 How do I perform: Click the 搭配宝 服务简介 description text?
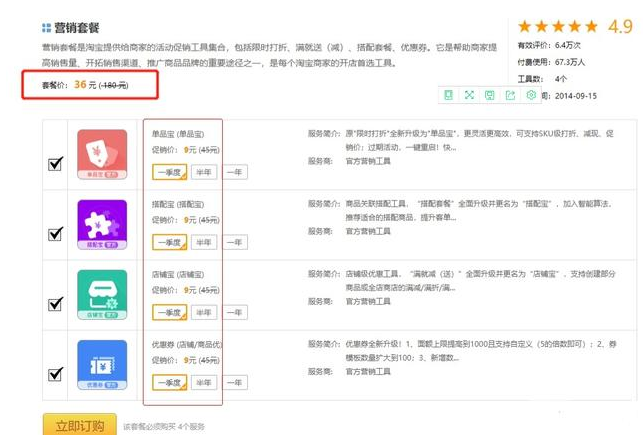point(479,210)
